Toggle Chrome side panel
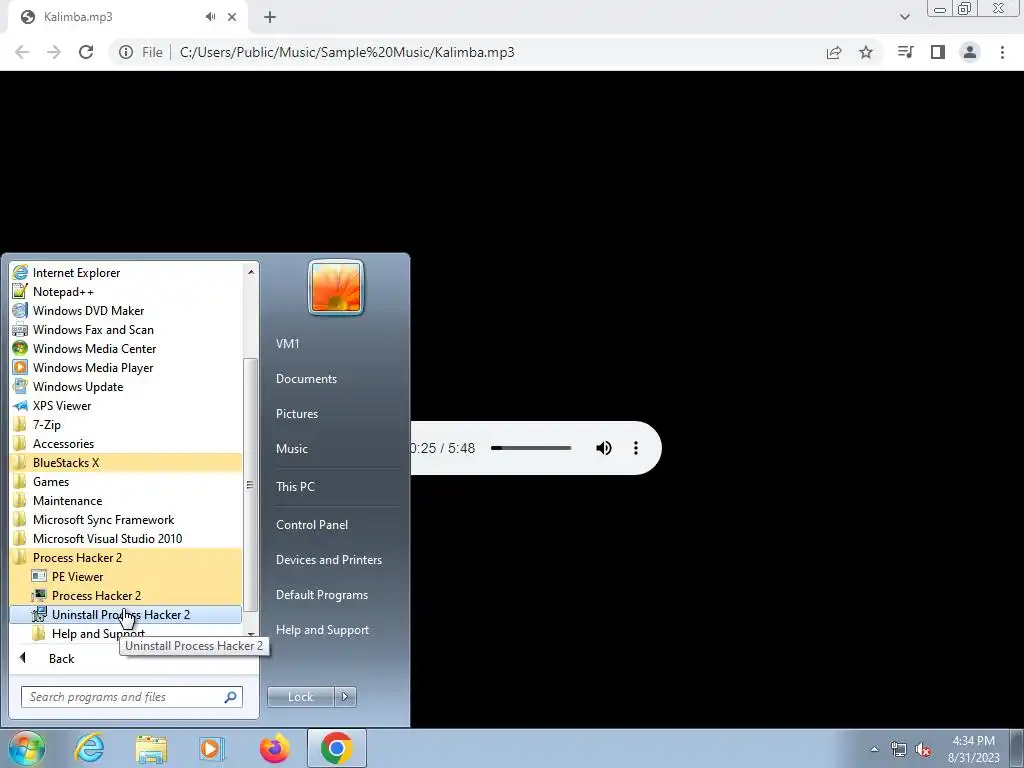This screenshot has height=768, width=1024. (x=938, y=52)
